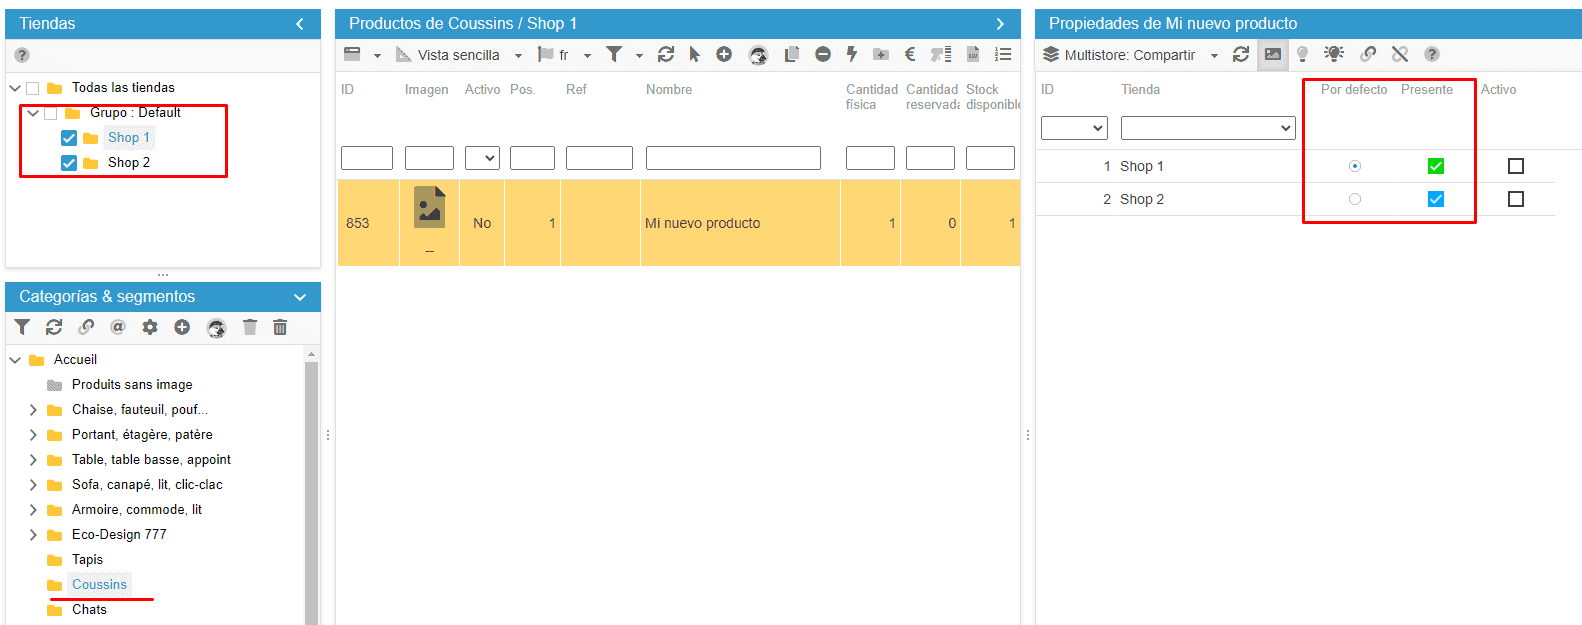Enable Activo checkbox for Shop 1

[x=1516, y=166]
